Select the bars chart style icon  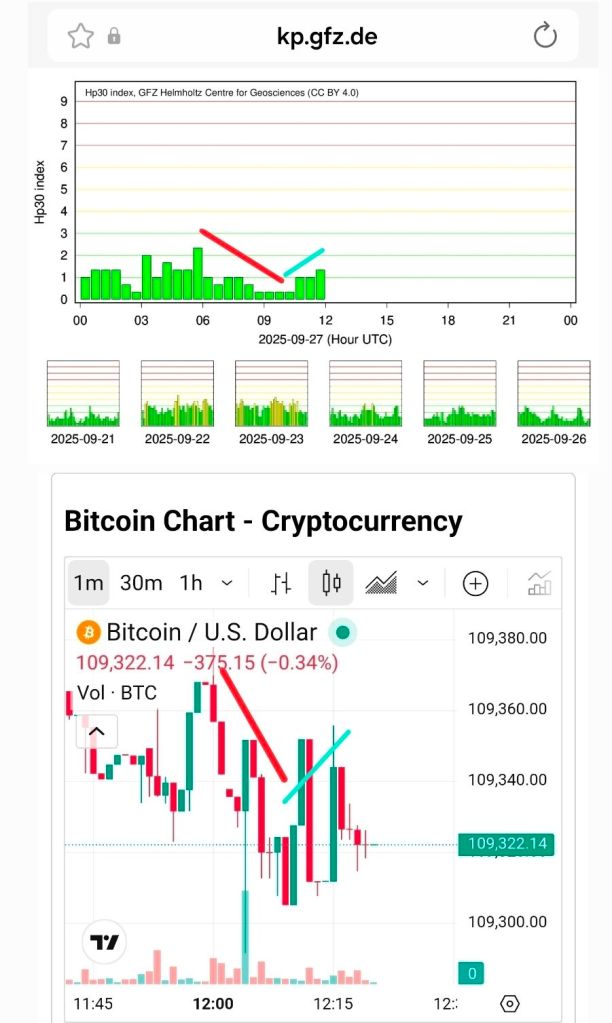281,583
